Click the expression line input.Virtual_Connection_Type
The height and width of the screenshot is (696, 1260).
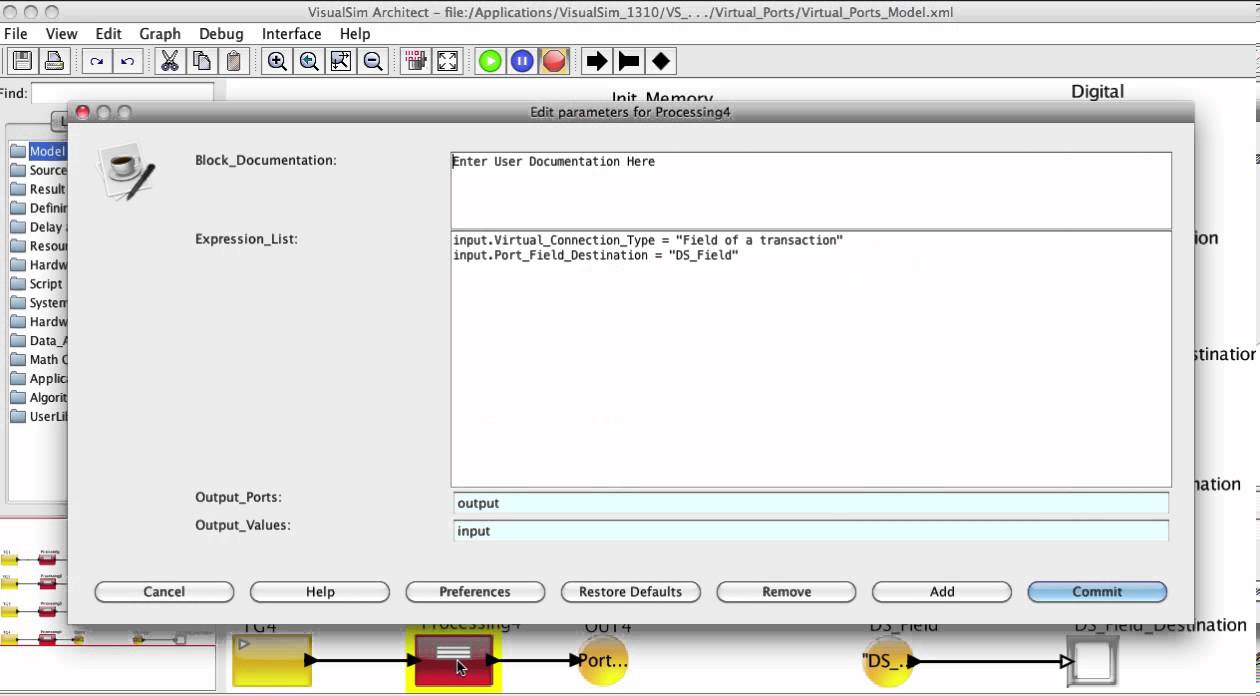tap(648, 241)
